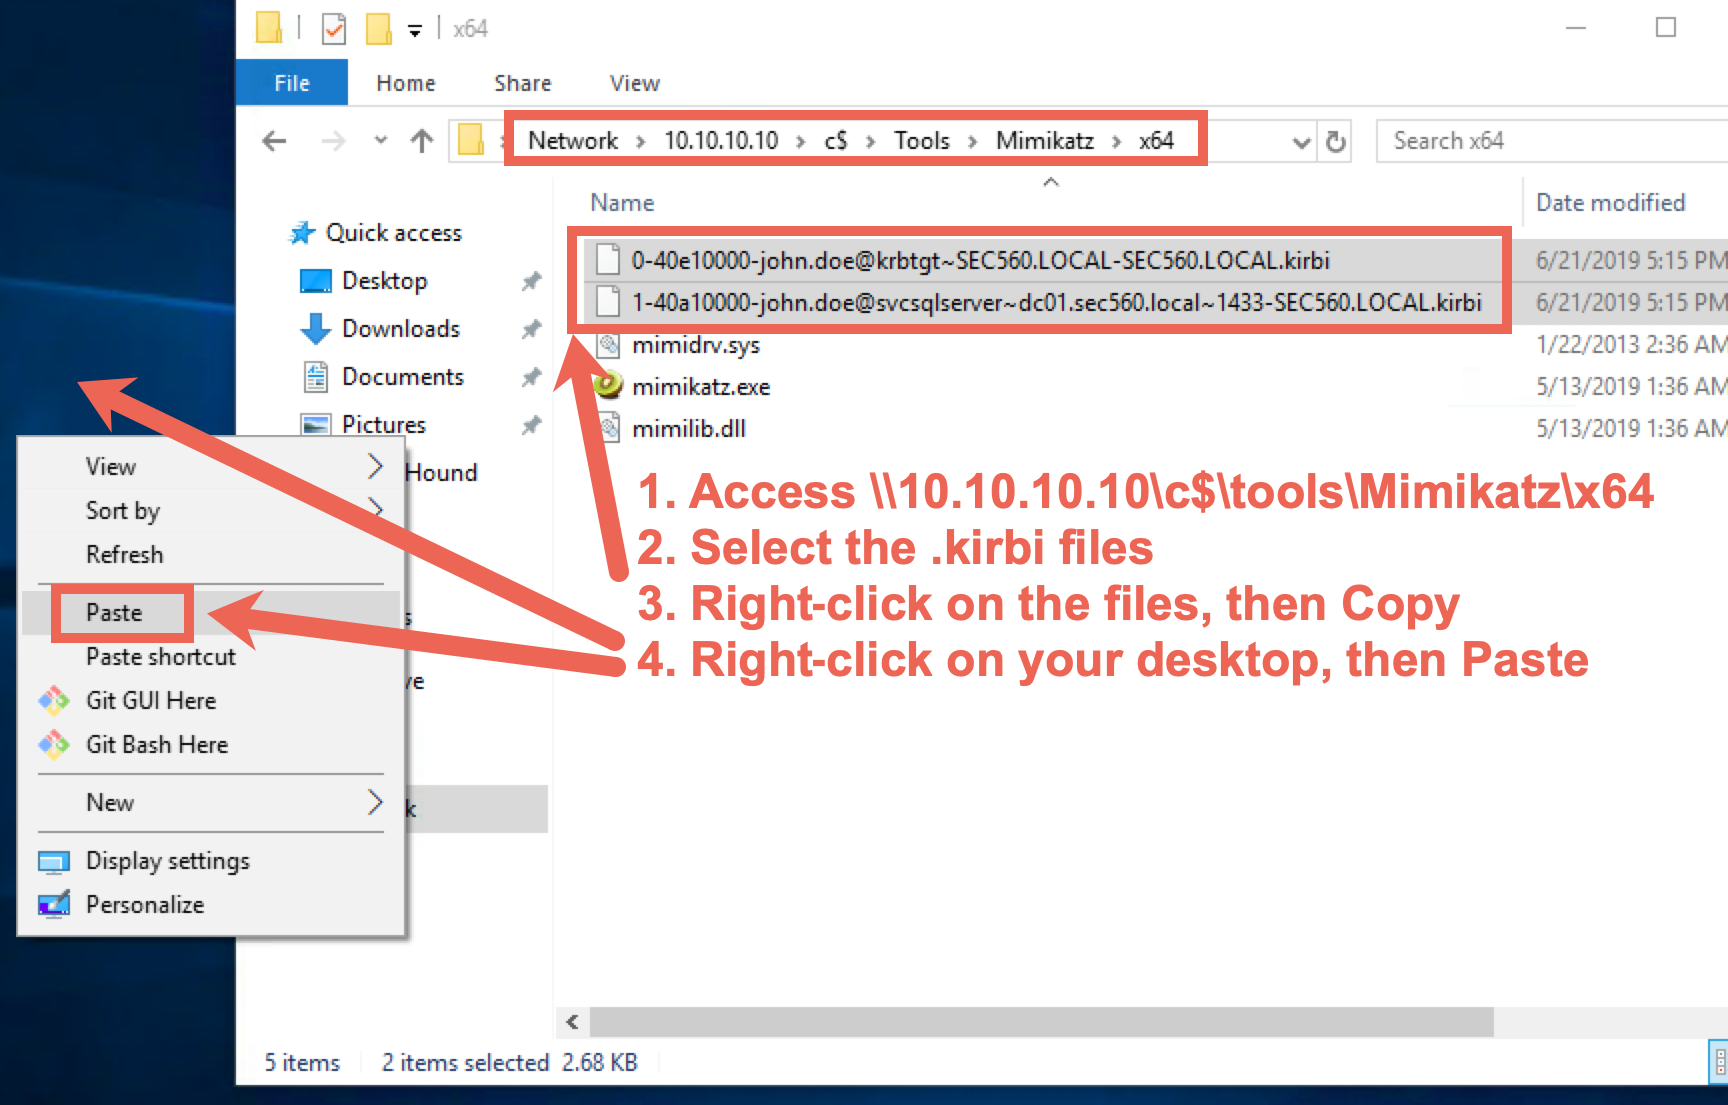Screen dimensions: 1728x1105
Task: Open Git Bash Here from context menu
Action: [x=156, y=745]
